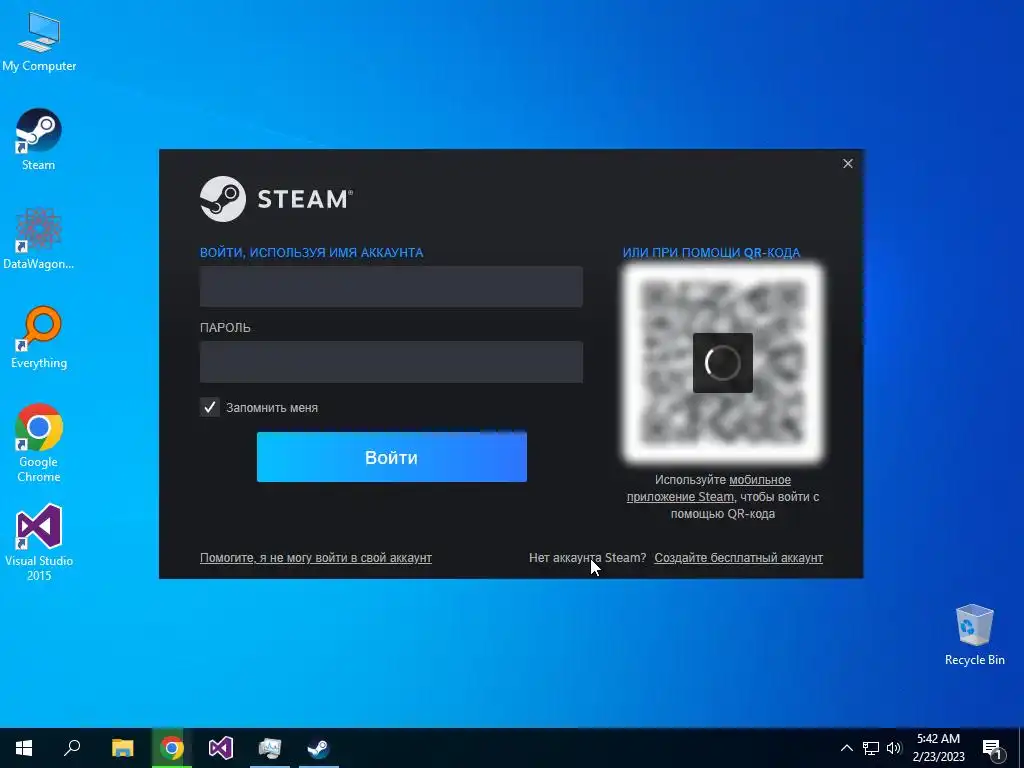Image resolution: width=1024 pixels, height=768 pixels.
Task: Select the Recycle Bin icon
Action: [974, 635]
